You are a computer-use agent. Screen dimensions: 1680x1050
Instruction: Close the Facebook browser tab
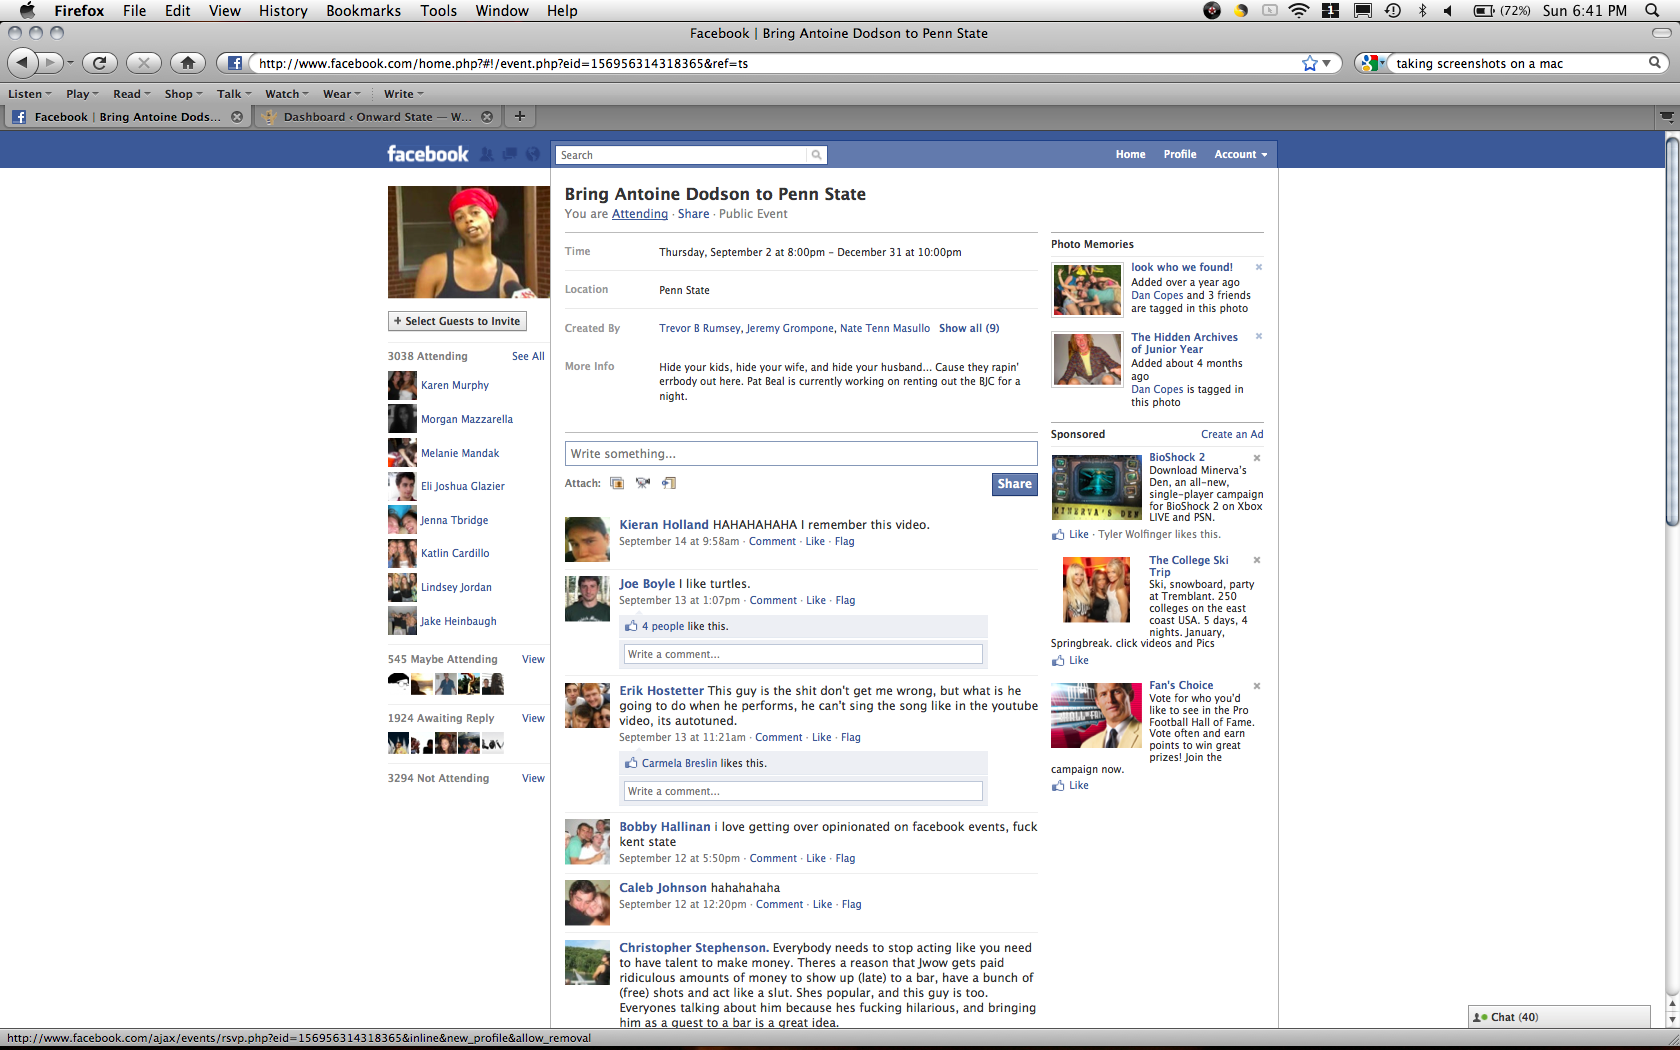[x=237, y=117]
